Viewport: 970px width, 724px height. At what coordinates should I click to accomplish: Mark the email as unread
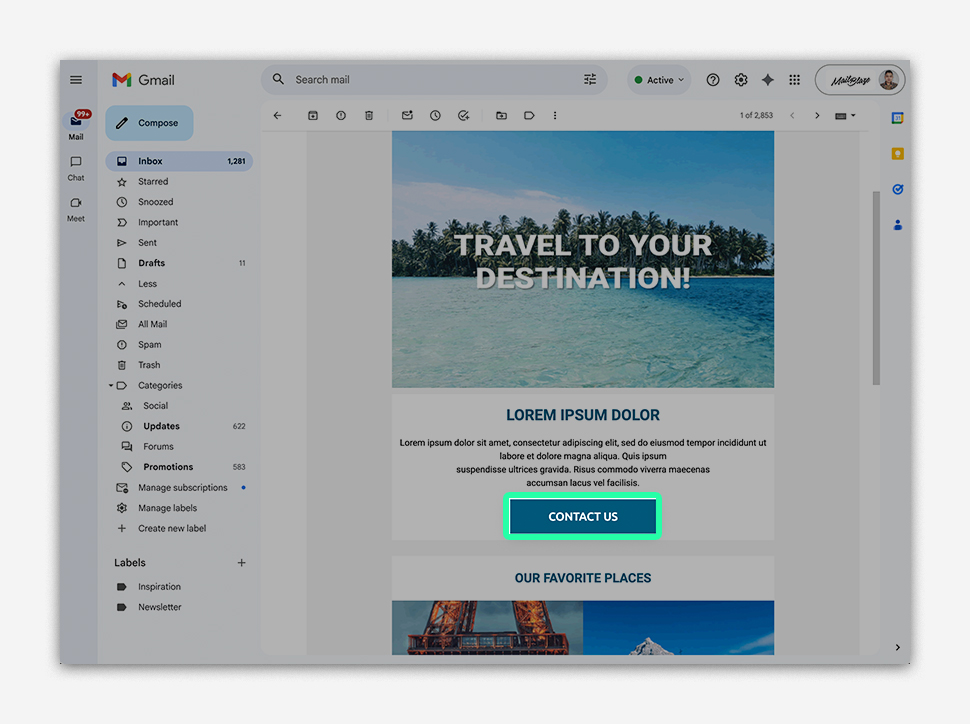click(407, 116)
